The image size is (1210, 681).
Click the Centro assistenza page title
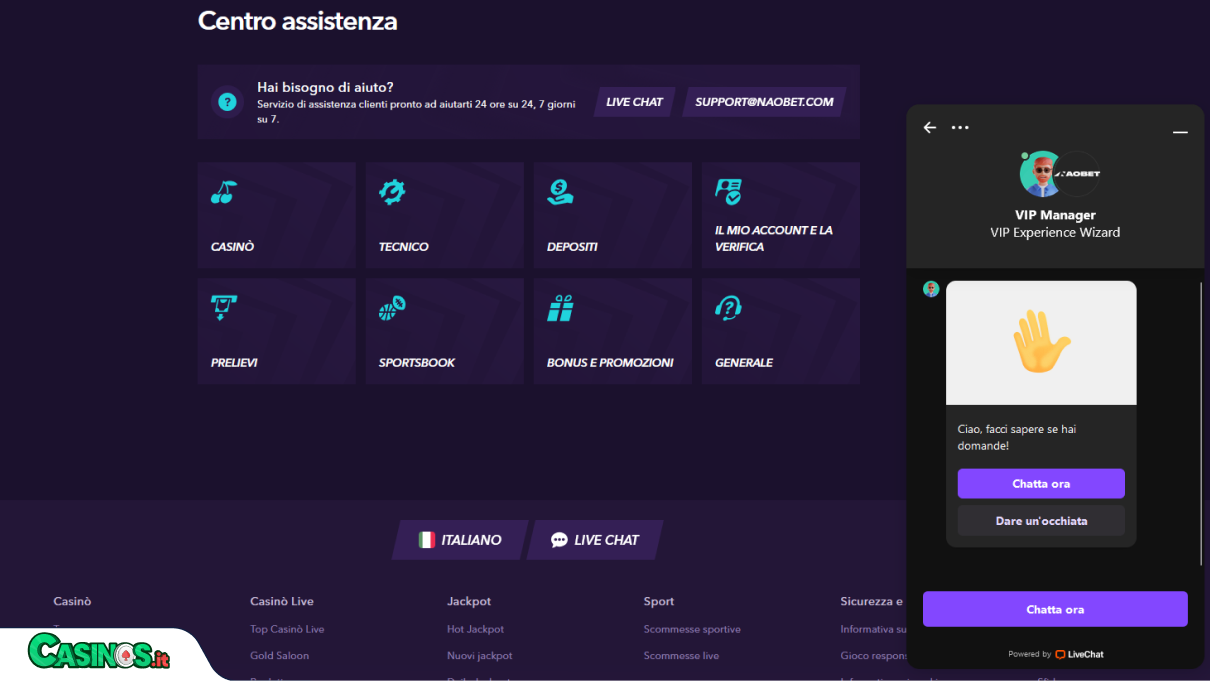297,21
